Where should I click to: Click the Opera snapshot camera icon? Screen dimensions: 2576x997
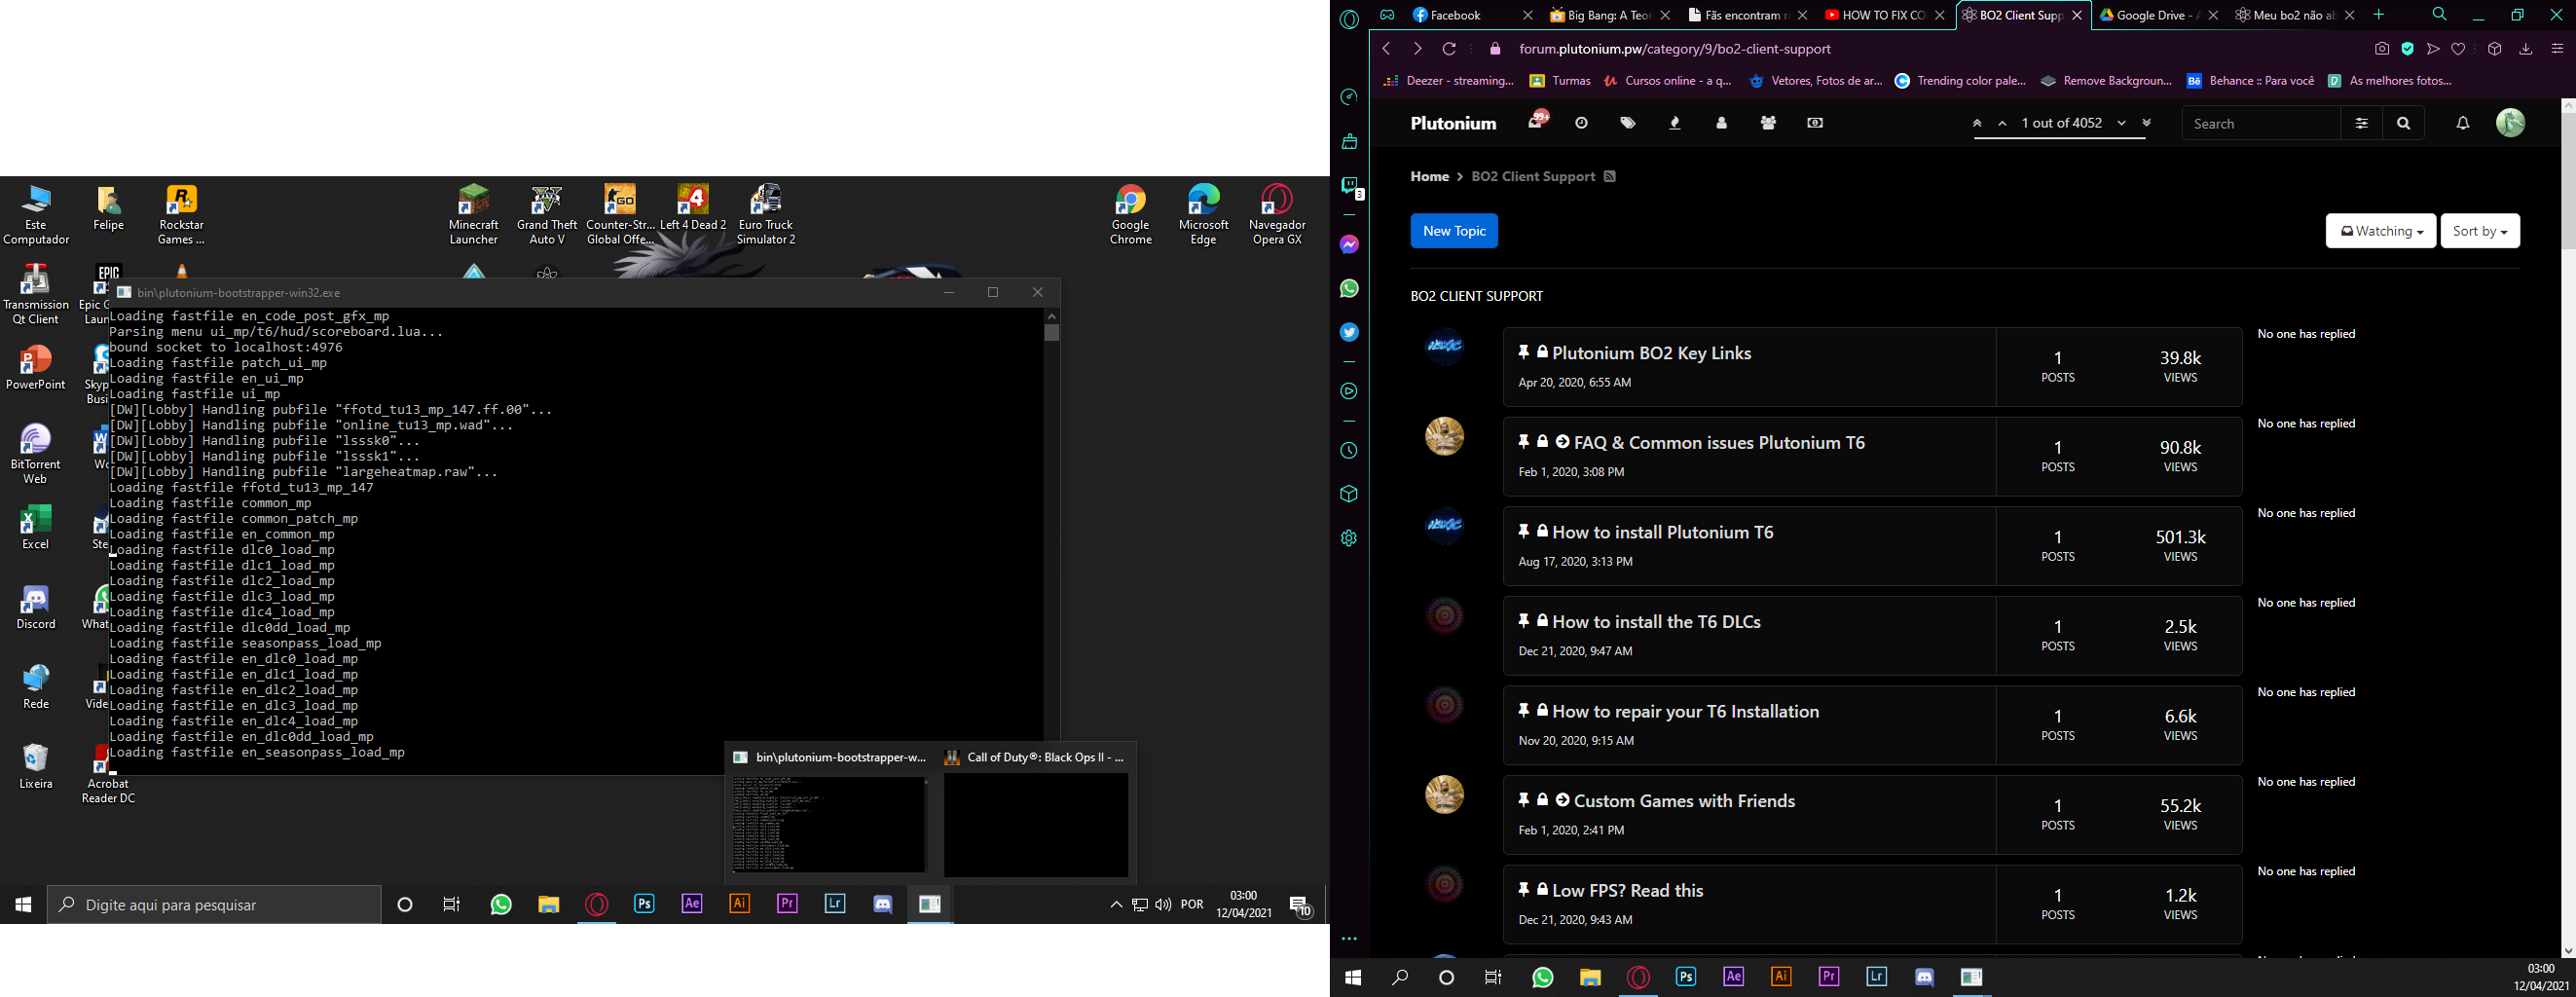pos(2382,49)
